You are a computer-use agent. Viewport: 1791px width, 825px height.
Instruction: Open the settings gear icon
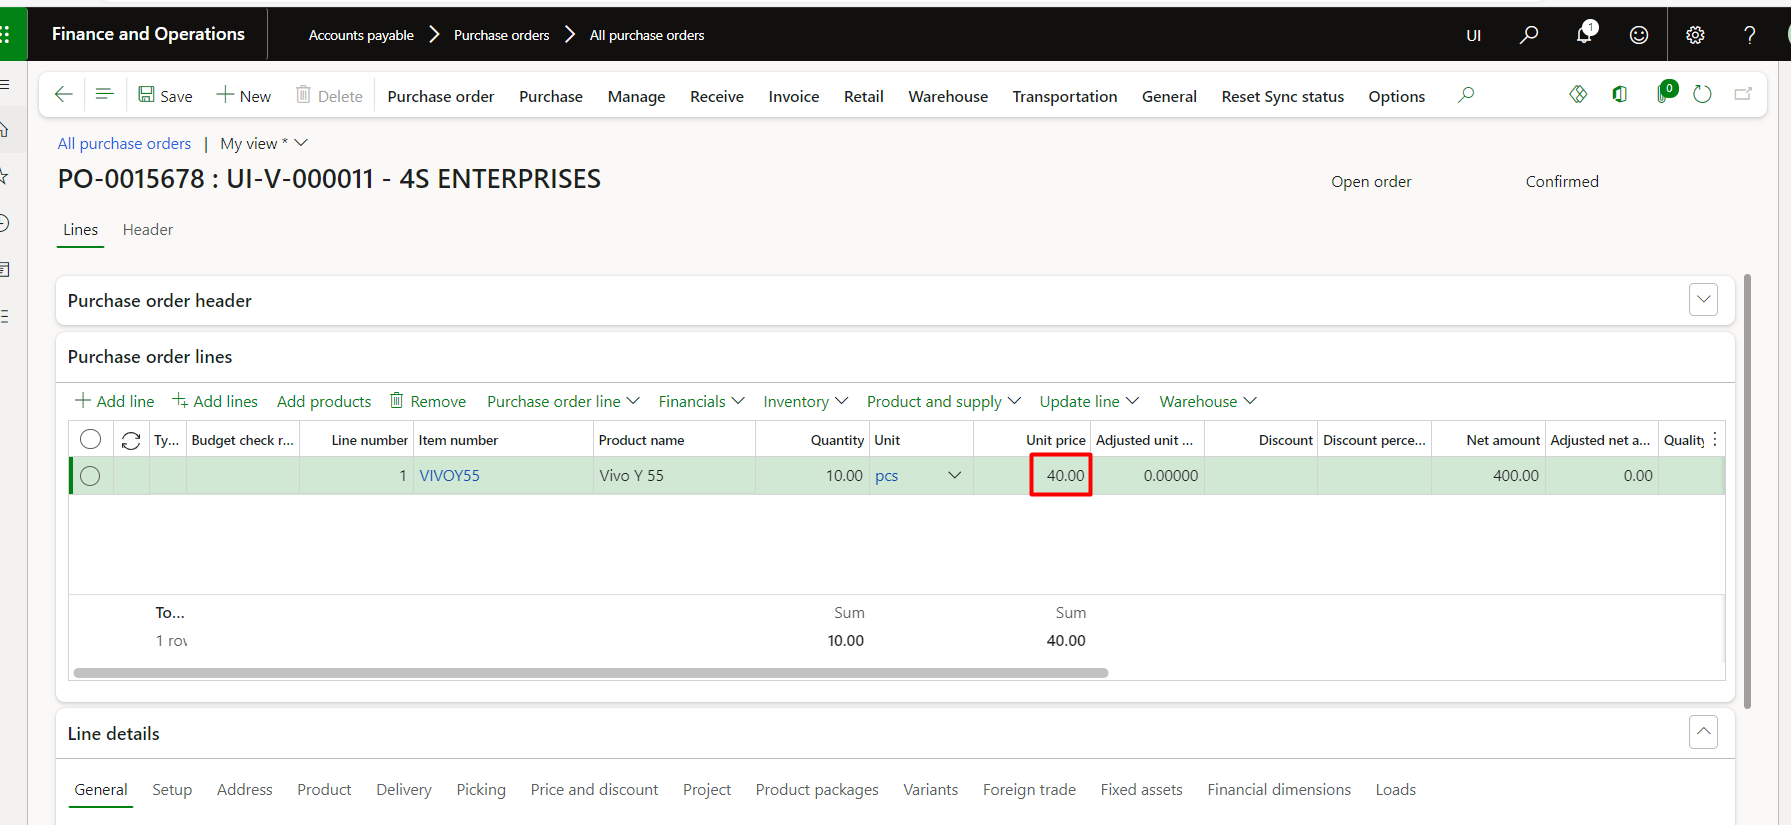pos(1695,35)
